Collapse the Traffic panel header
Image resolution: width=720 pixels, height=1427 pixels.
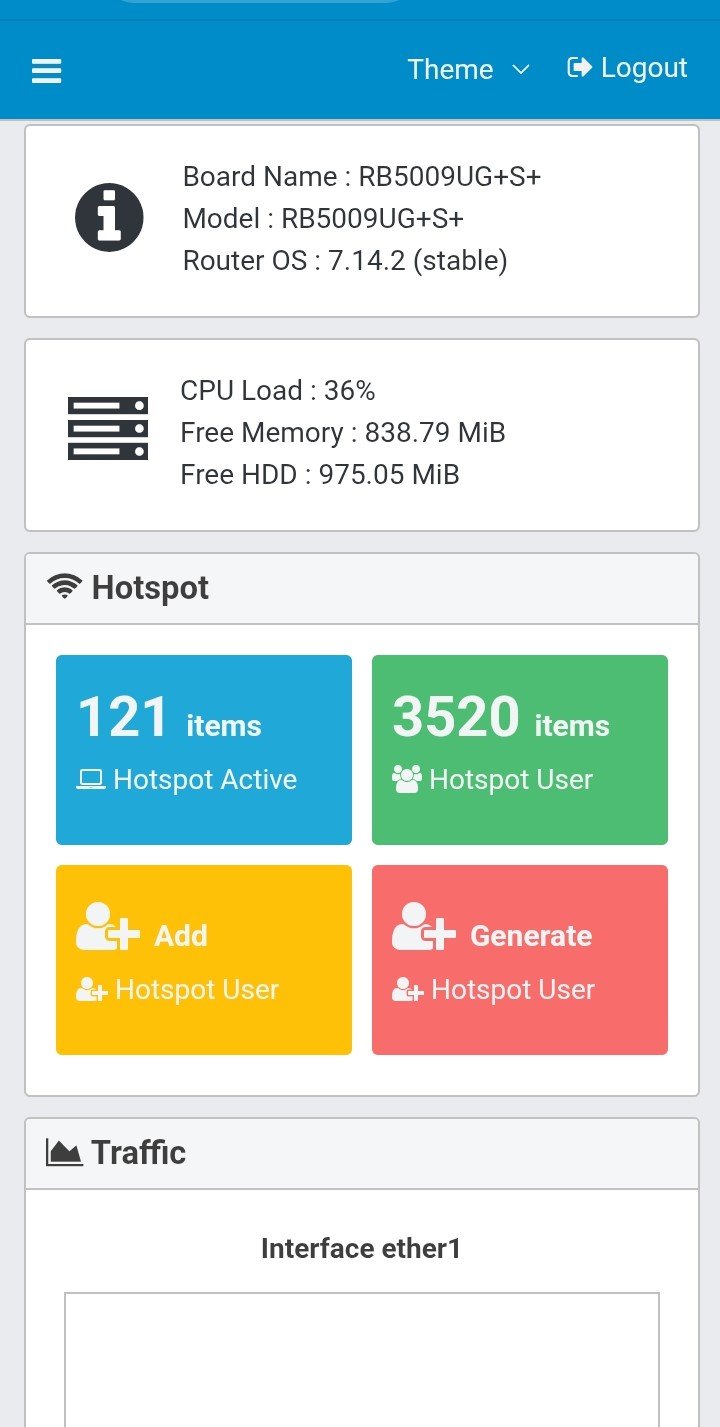tap(360, 1151)
